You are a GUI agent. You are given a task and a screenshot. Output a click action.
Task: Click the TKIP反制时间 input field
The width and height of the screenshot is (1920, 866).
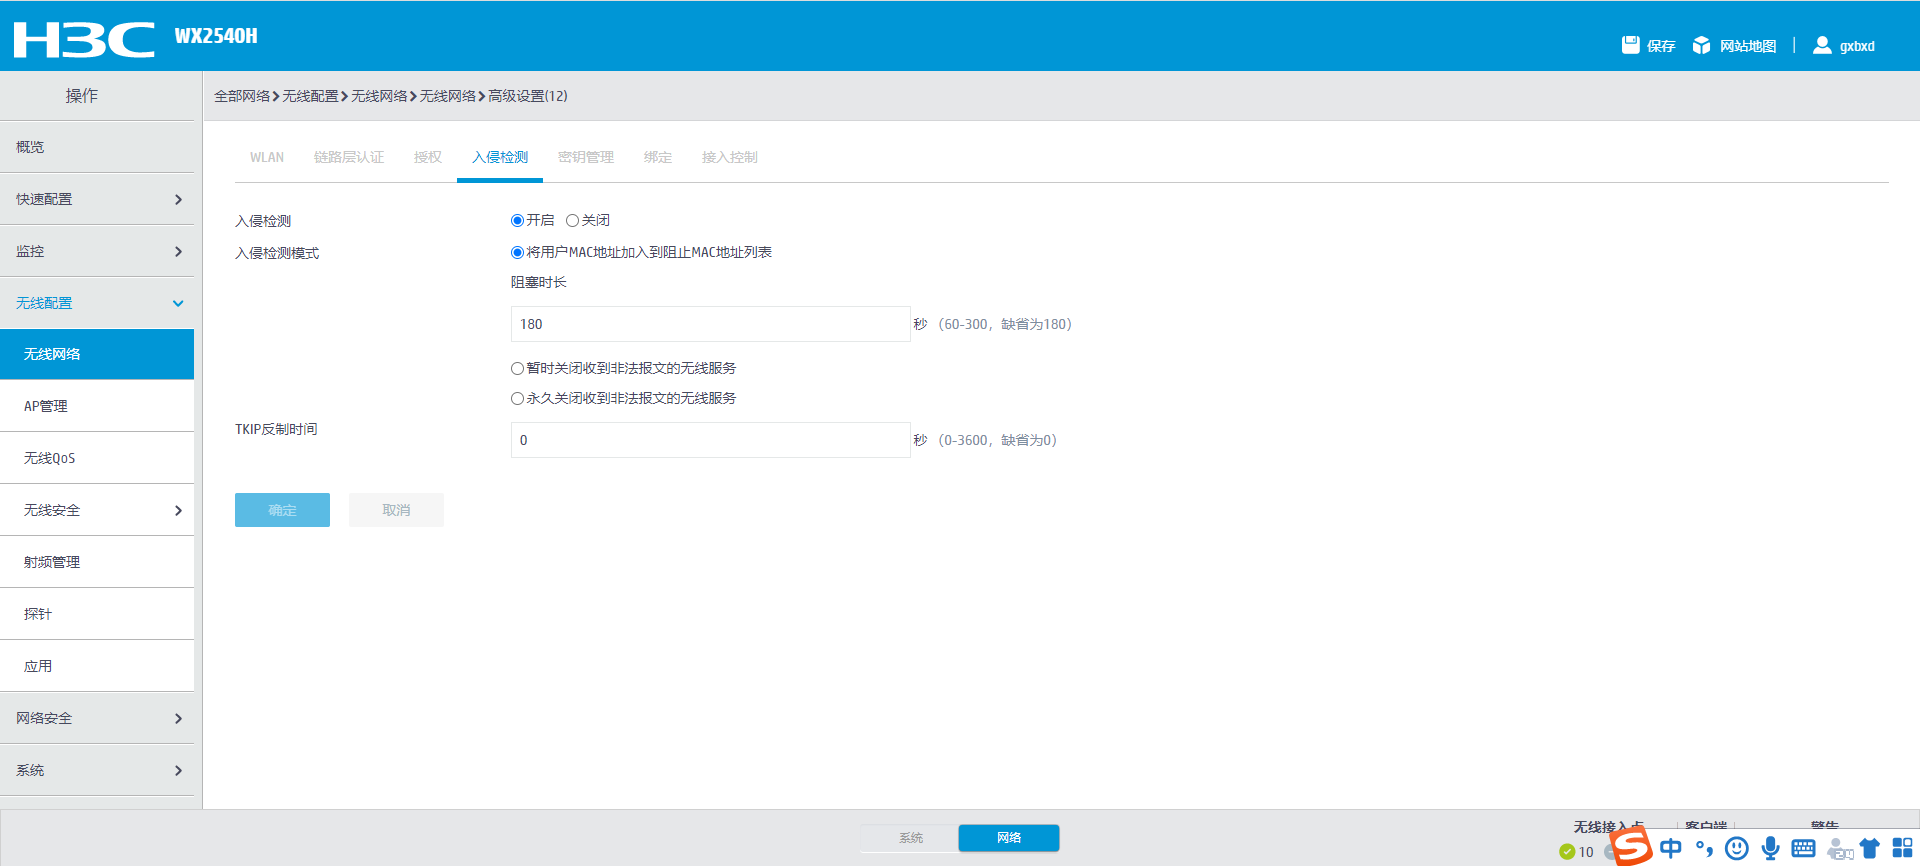coord(710,440)
